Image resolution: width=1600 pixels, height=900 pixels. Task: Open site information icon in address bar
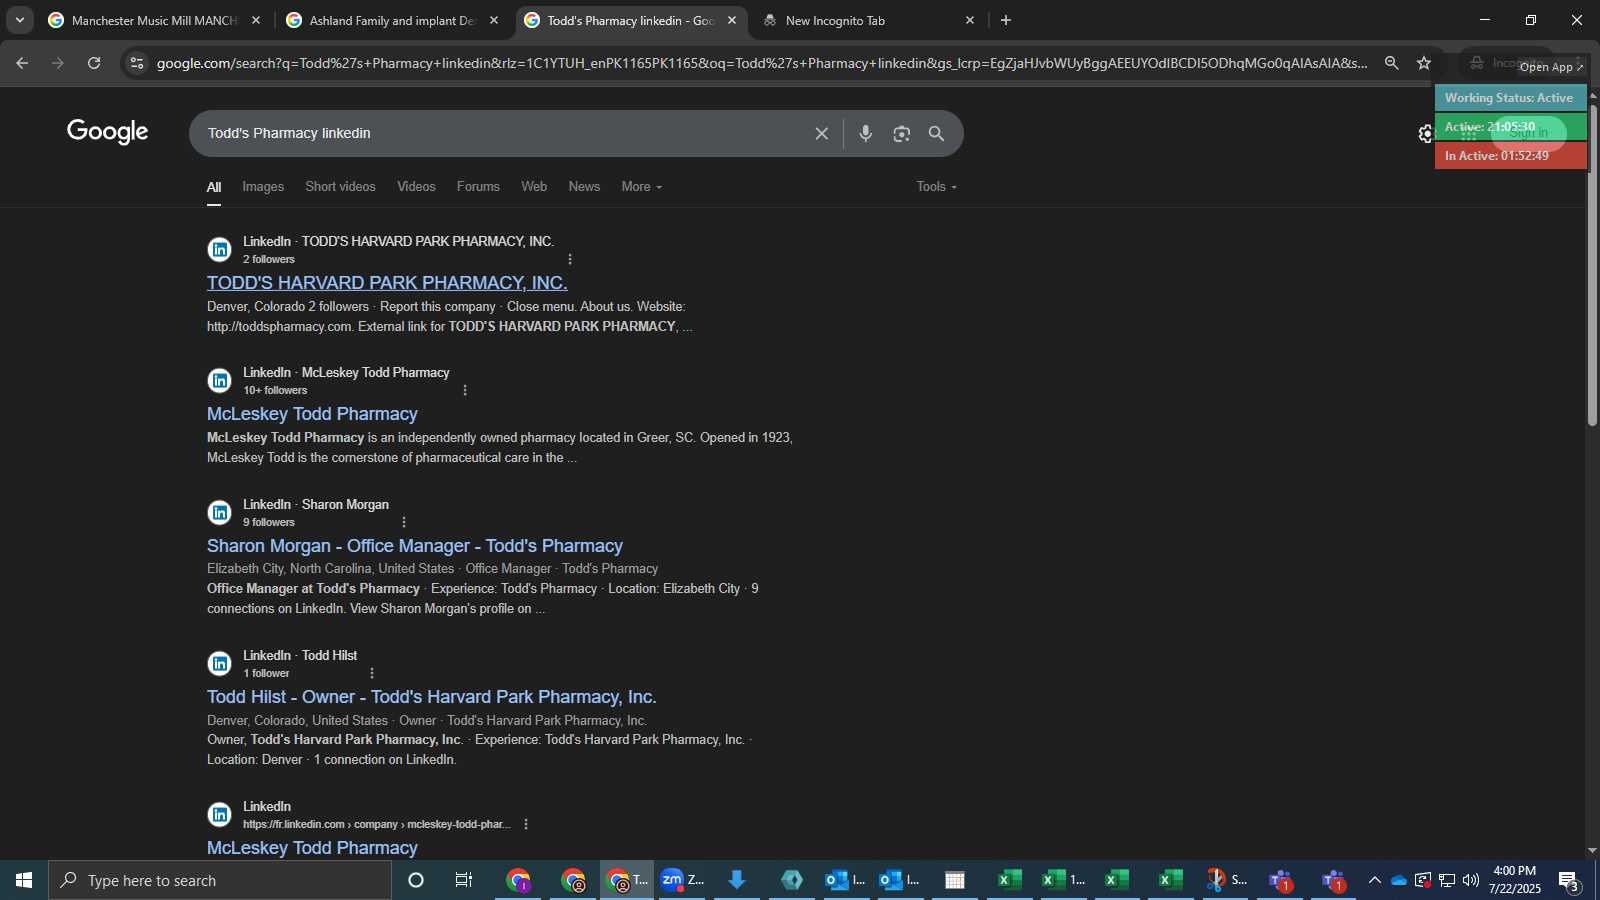(x=137, y=63)
